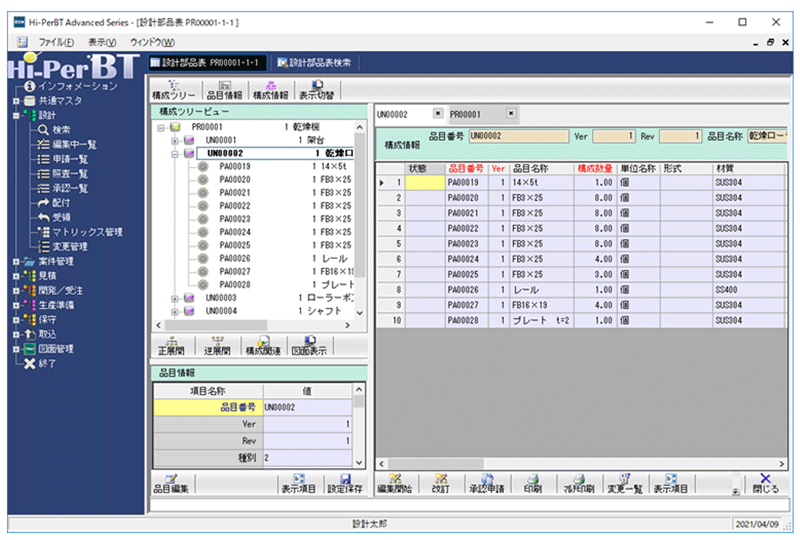Click the 改訂 revision icon

click(441, 483)
